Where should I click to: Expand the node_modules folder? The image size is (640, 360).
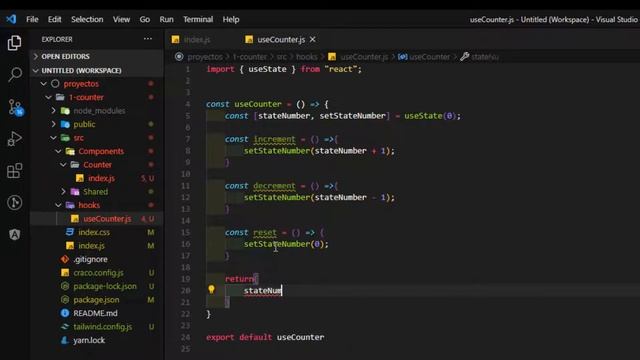(53, 111)
